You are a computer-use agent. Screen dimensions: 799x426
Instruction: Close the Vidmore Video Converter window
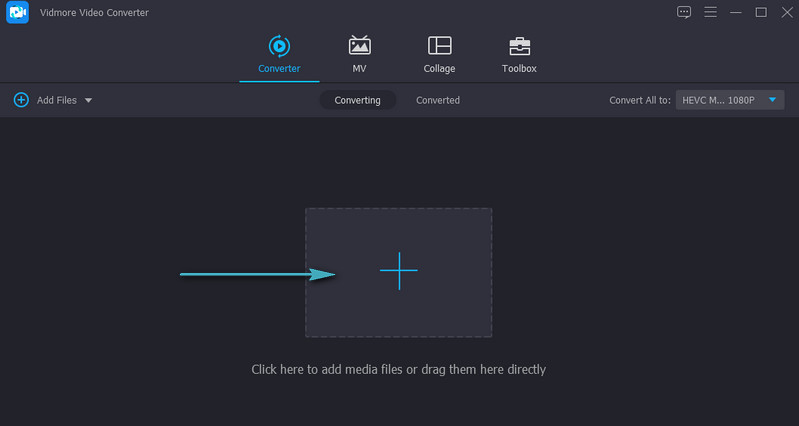[784, 12]
